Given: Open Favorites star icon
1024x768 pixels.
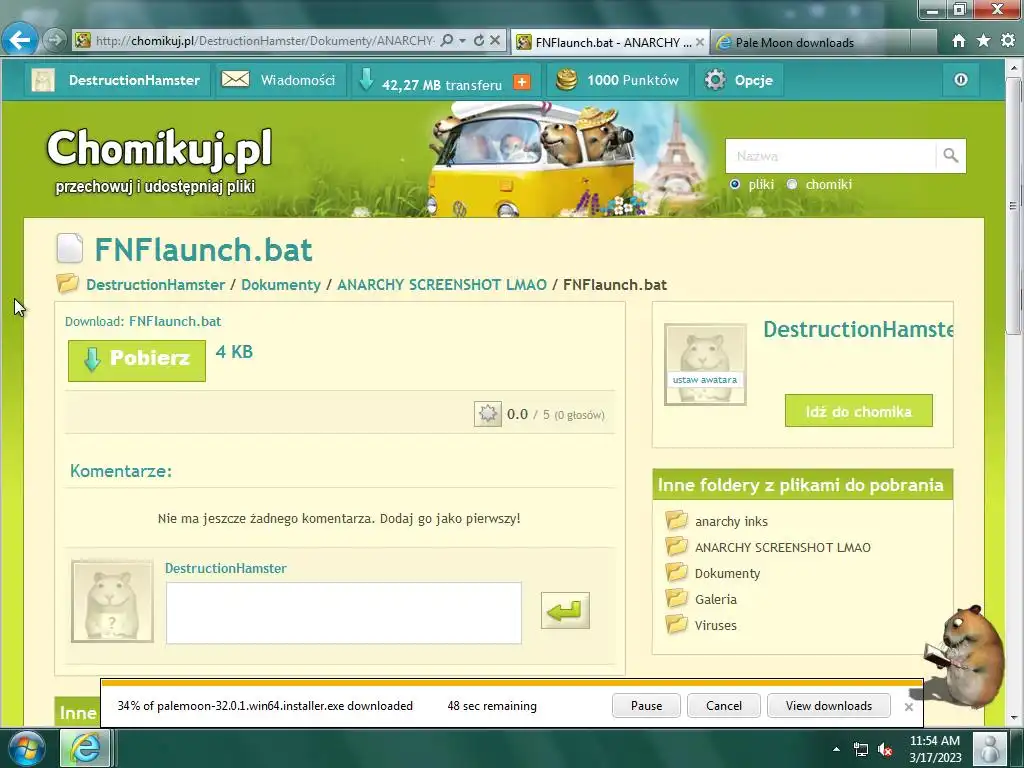Looking at the screenshot, I should coord(983,40).
